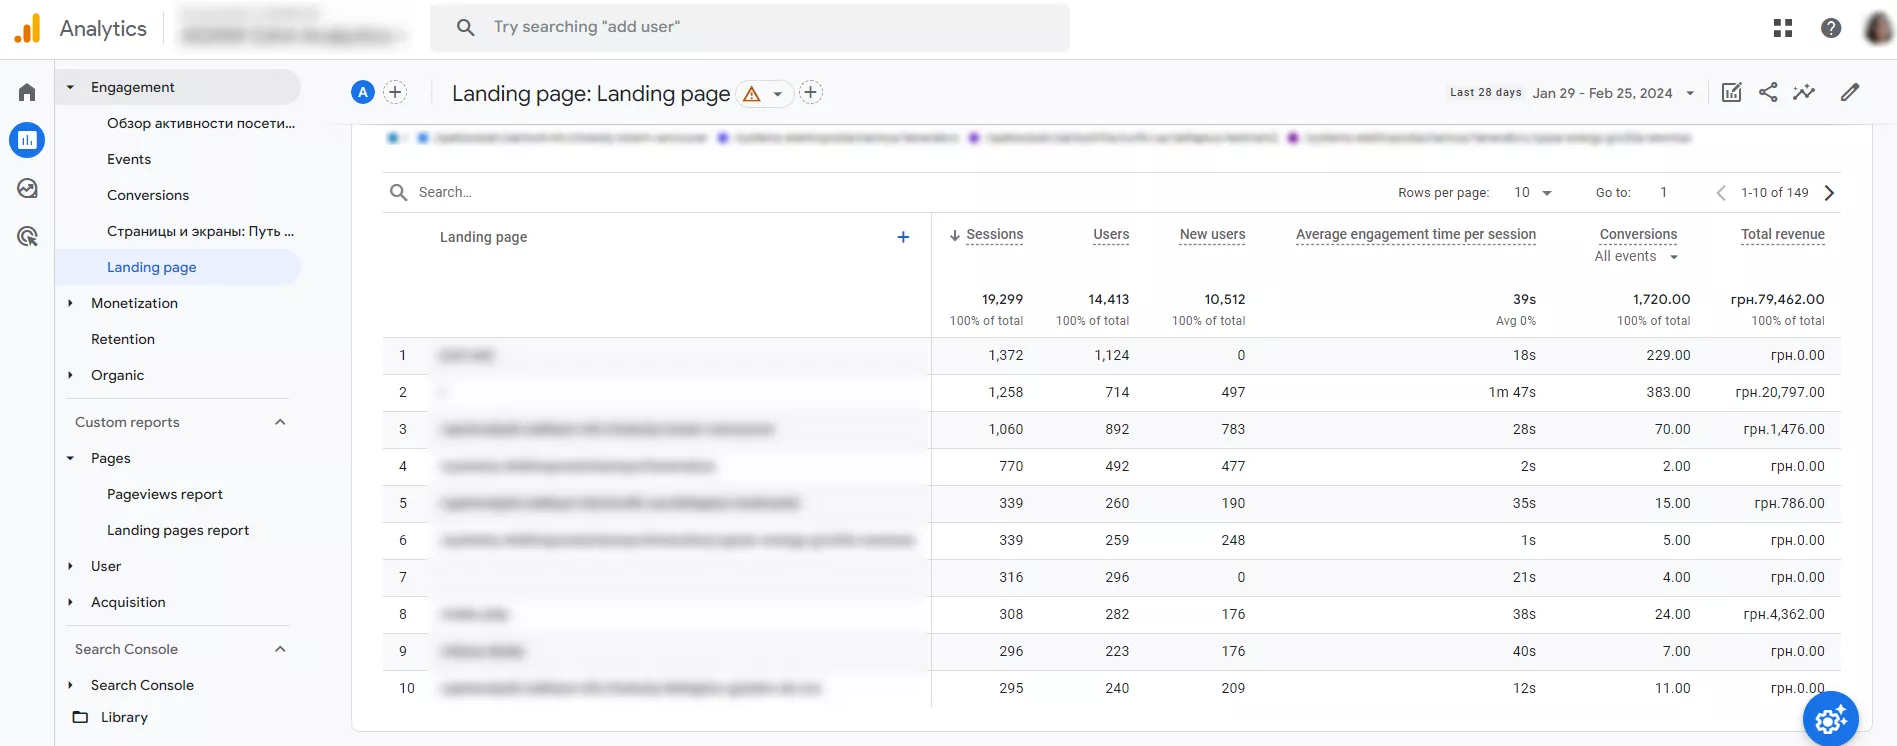This screenshot has height=746, width=1897.
Task: Expand the Monetization section
Action: pyautogui.click(x=134, y=303)
